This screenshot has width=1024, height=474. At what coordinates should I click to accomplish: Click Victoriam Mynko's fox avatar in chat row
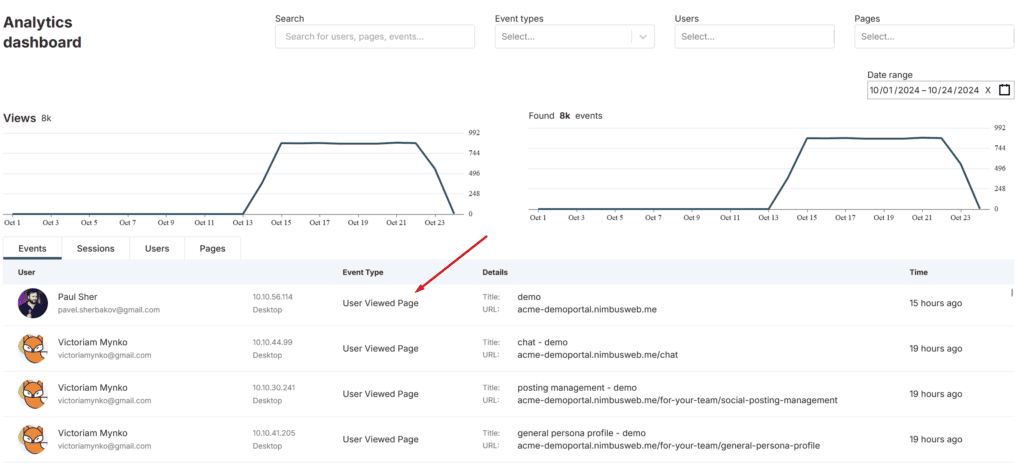pyautogui.click(x=33, y=349)
